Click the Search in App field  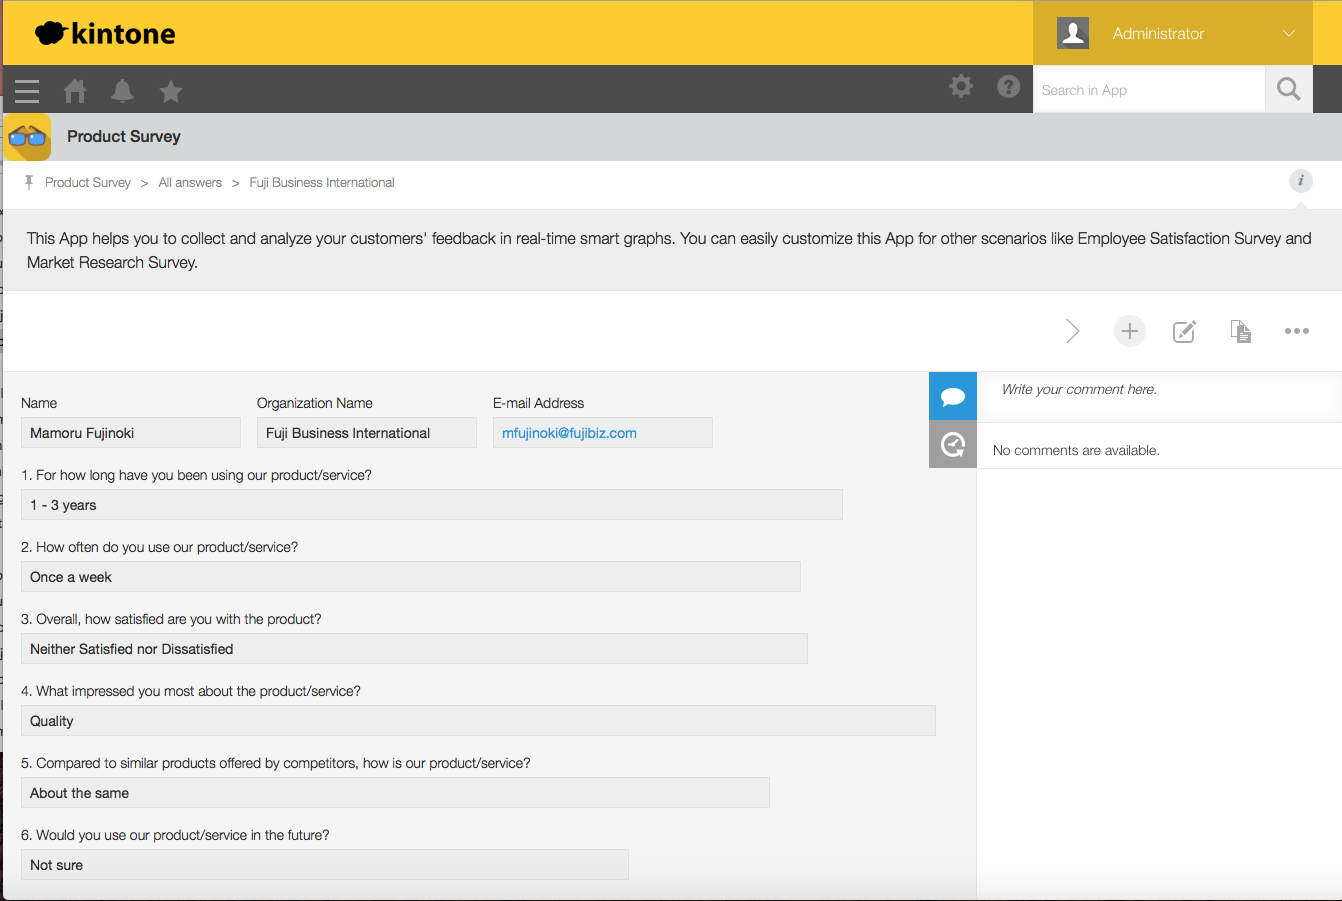[x=1148, y=90]
